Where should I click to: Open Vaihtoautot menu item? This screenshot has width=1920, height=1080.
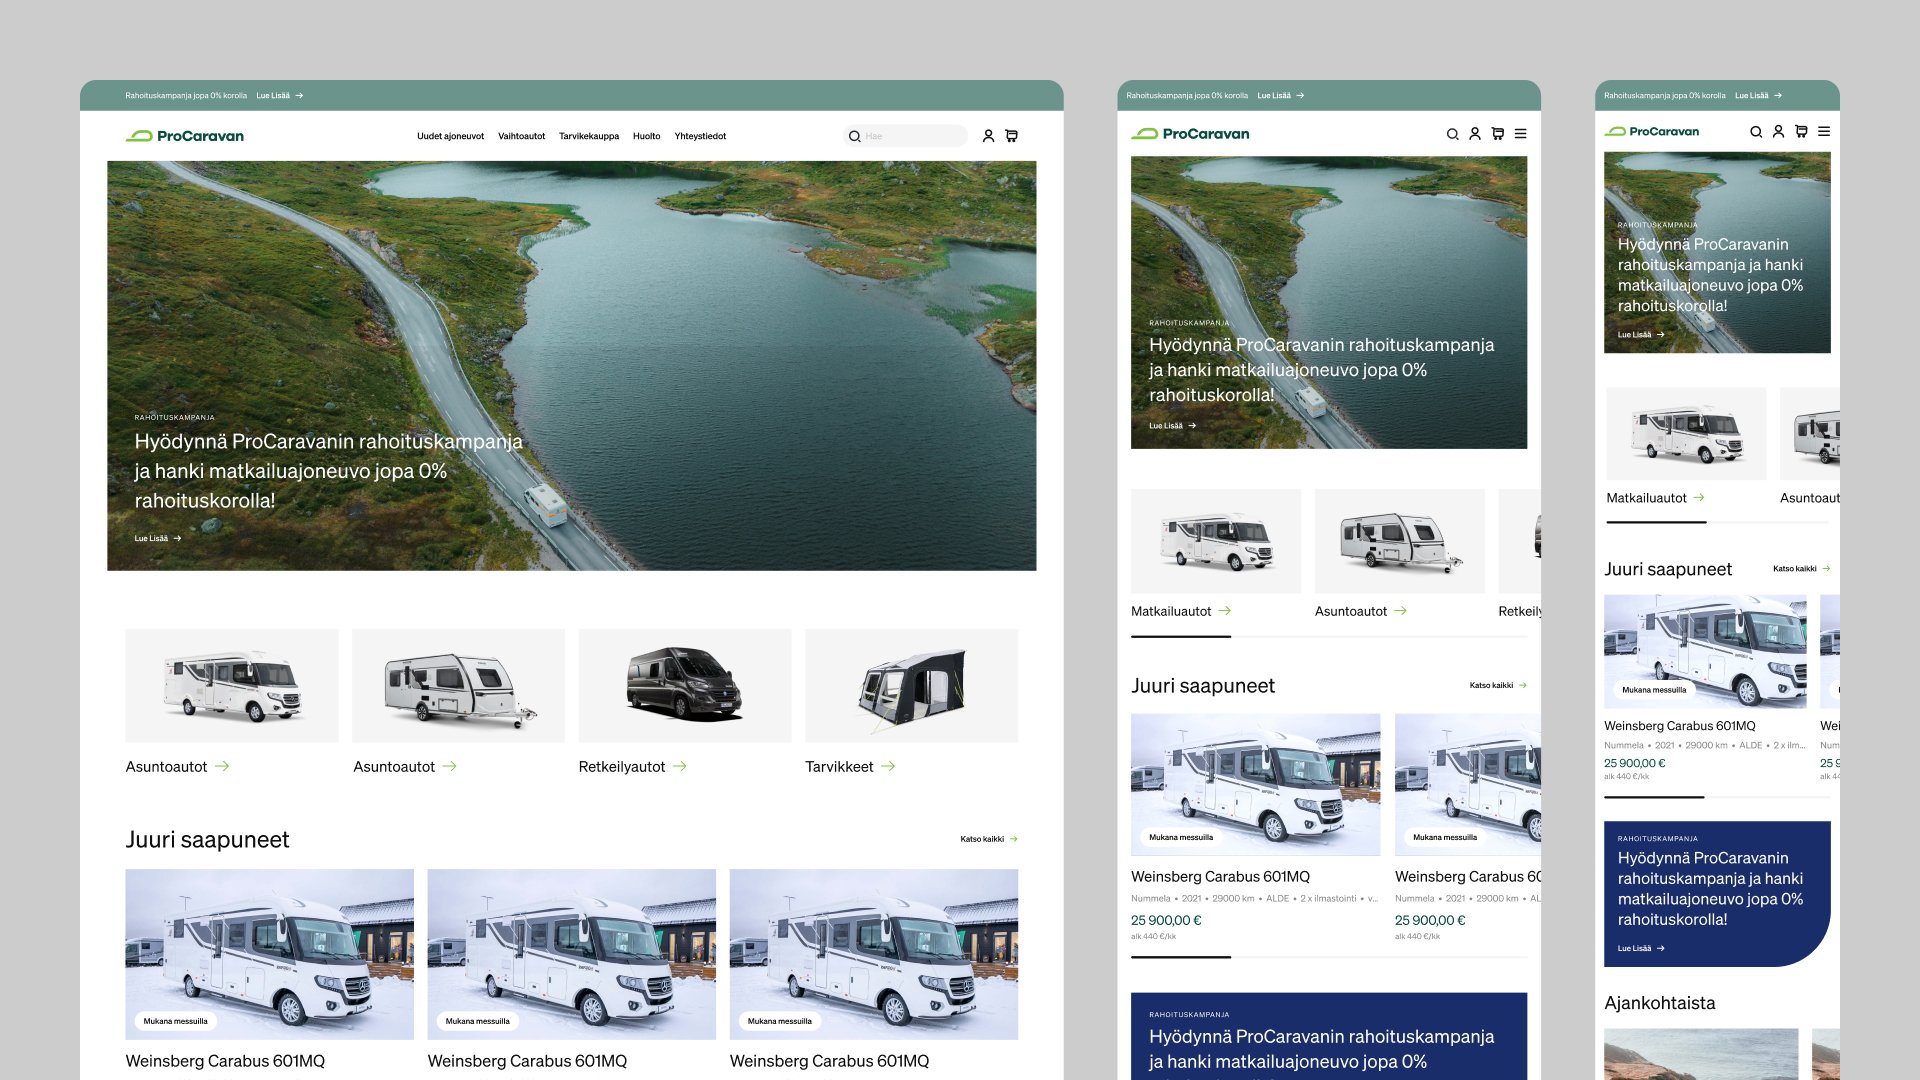point(521,136)
